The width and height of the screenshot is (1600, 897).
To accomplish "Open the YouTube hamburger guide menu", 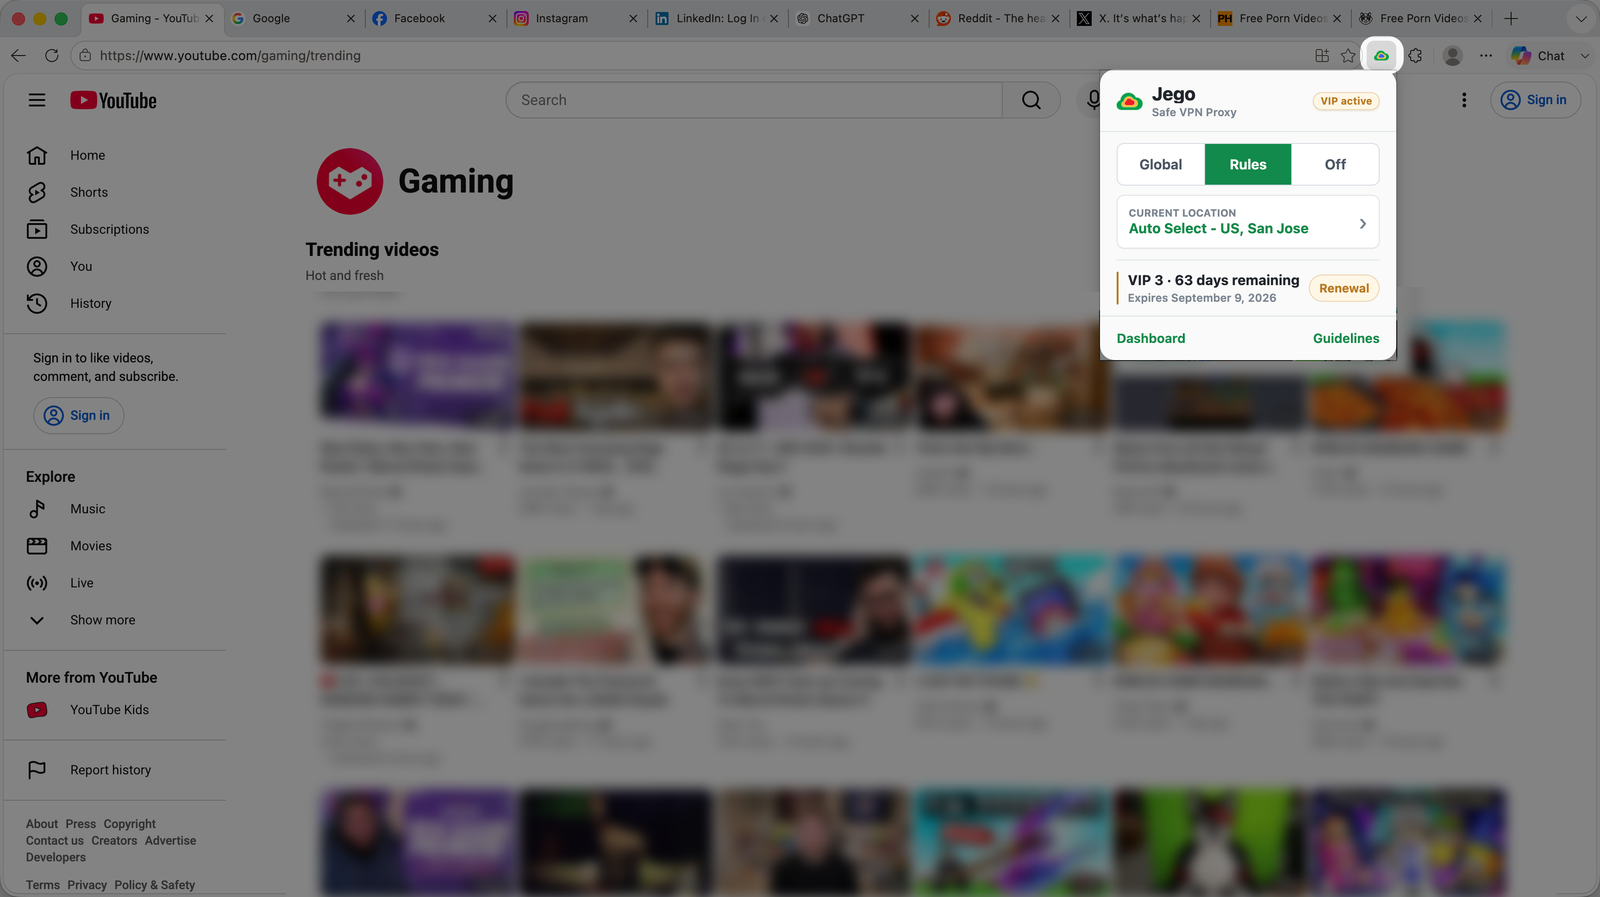I will [37, 100].
